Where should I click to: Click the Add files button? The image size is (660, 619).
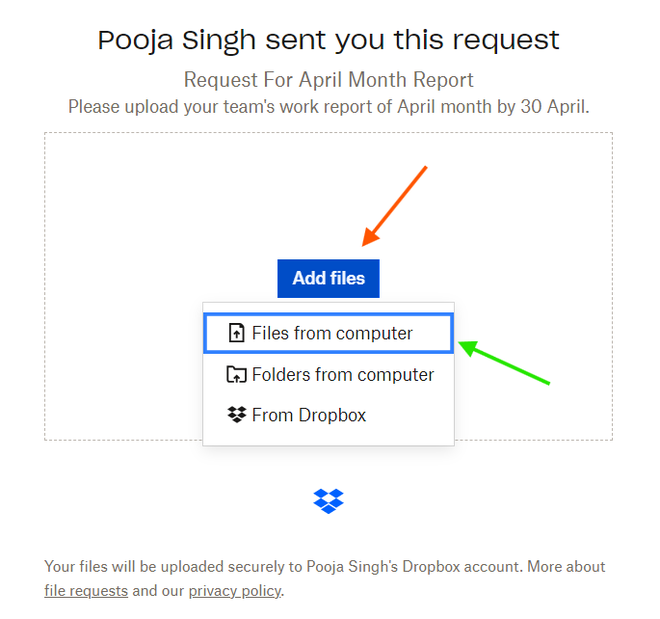328,278
